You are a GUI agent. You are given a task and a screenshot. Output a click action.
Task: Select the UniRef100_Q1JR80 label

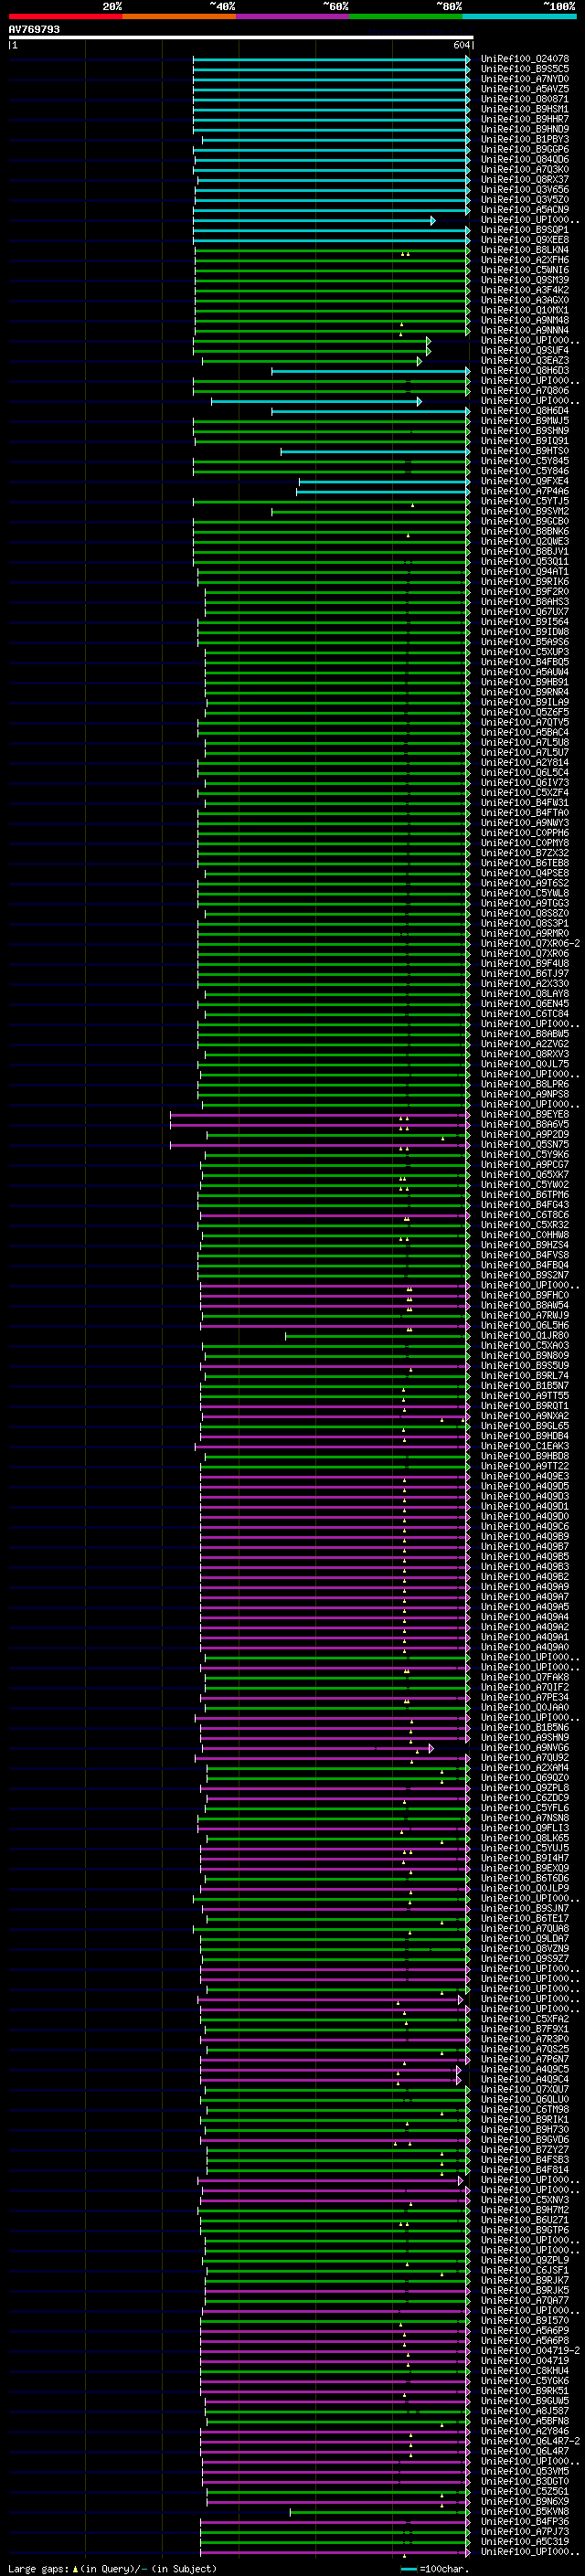pyautogui.click(x=525, y=1335)
